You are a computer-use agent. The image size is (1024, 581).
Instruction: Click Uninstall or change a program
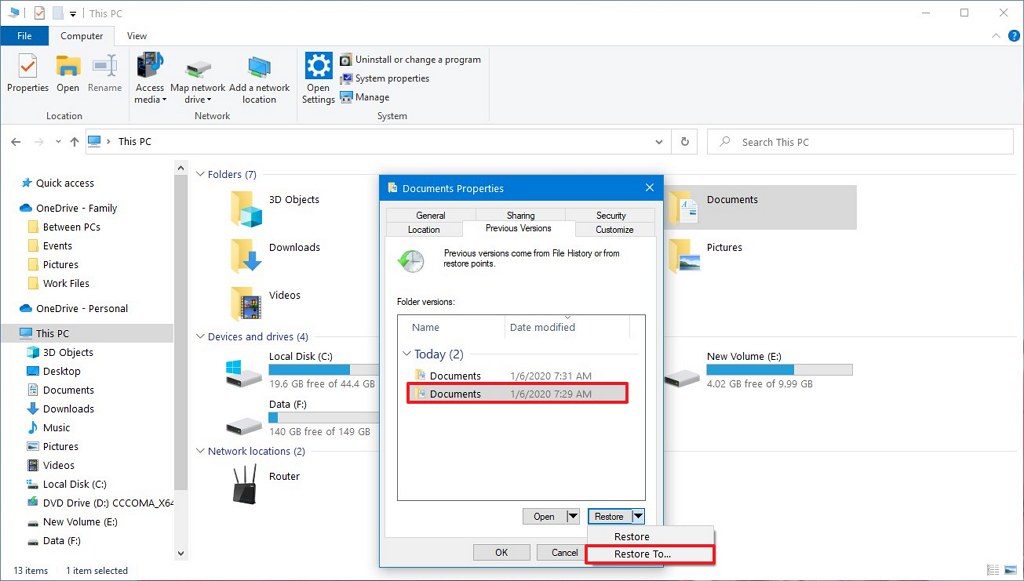[417, 60]
